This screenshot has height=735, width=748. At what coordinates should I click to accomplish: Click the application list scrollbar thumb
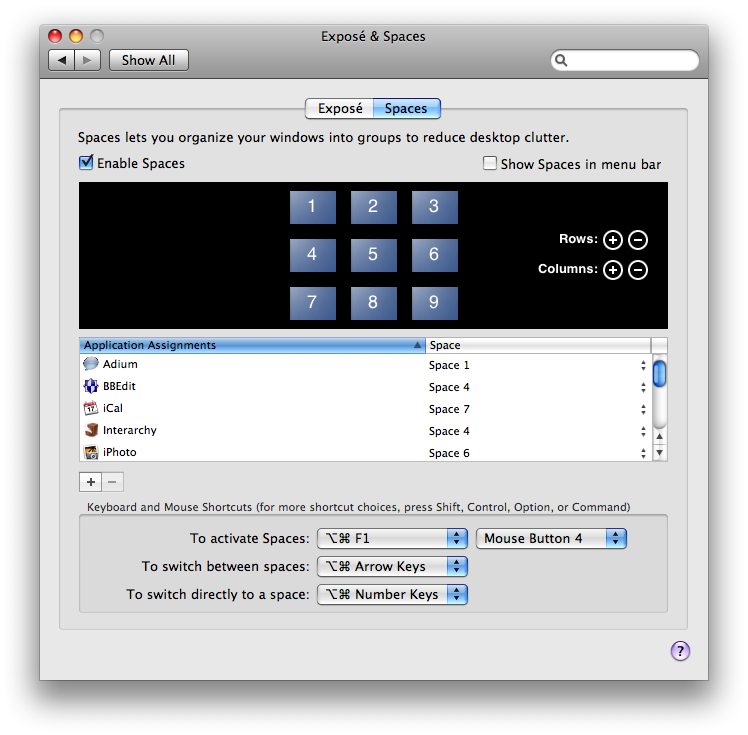[659, 374]
